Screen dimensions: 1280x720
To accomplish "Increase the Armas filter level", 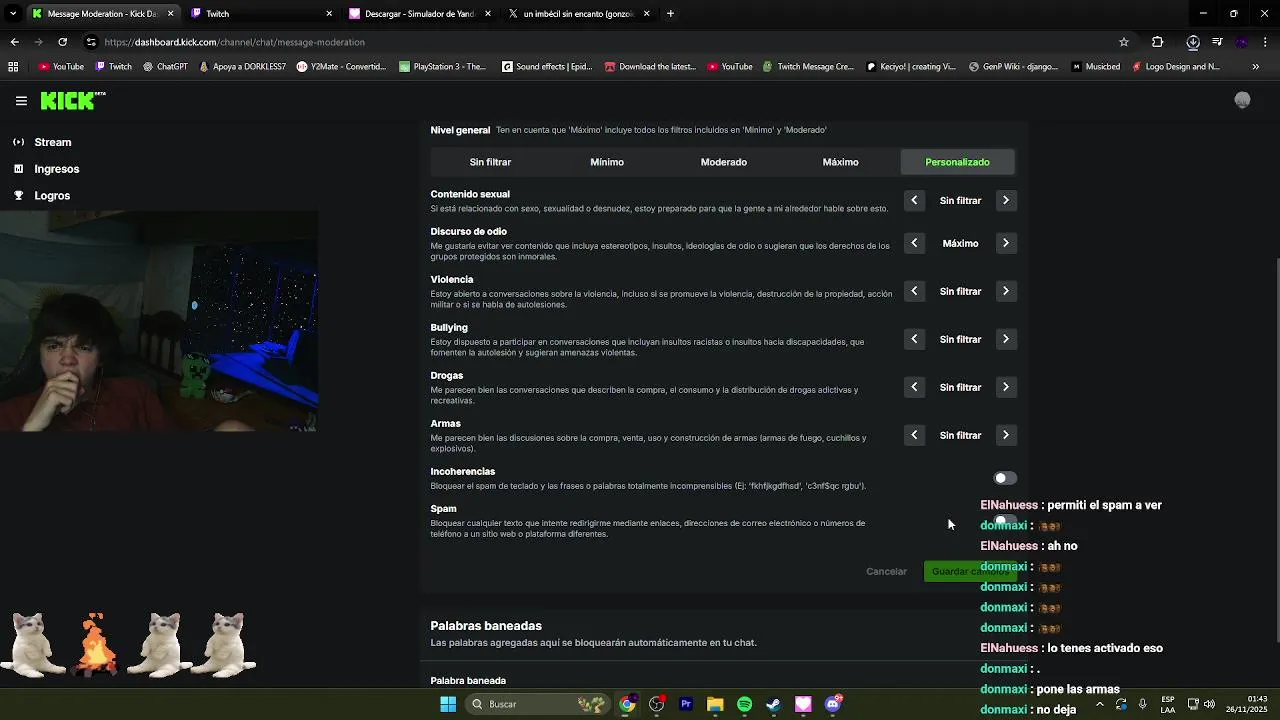I will (1006, 435).
